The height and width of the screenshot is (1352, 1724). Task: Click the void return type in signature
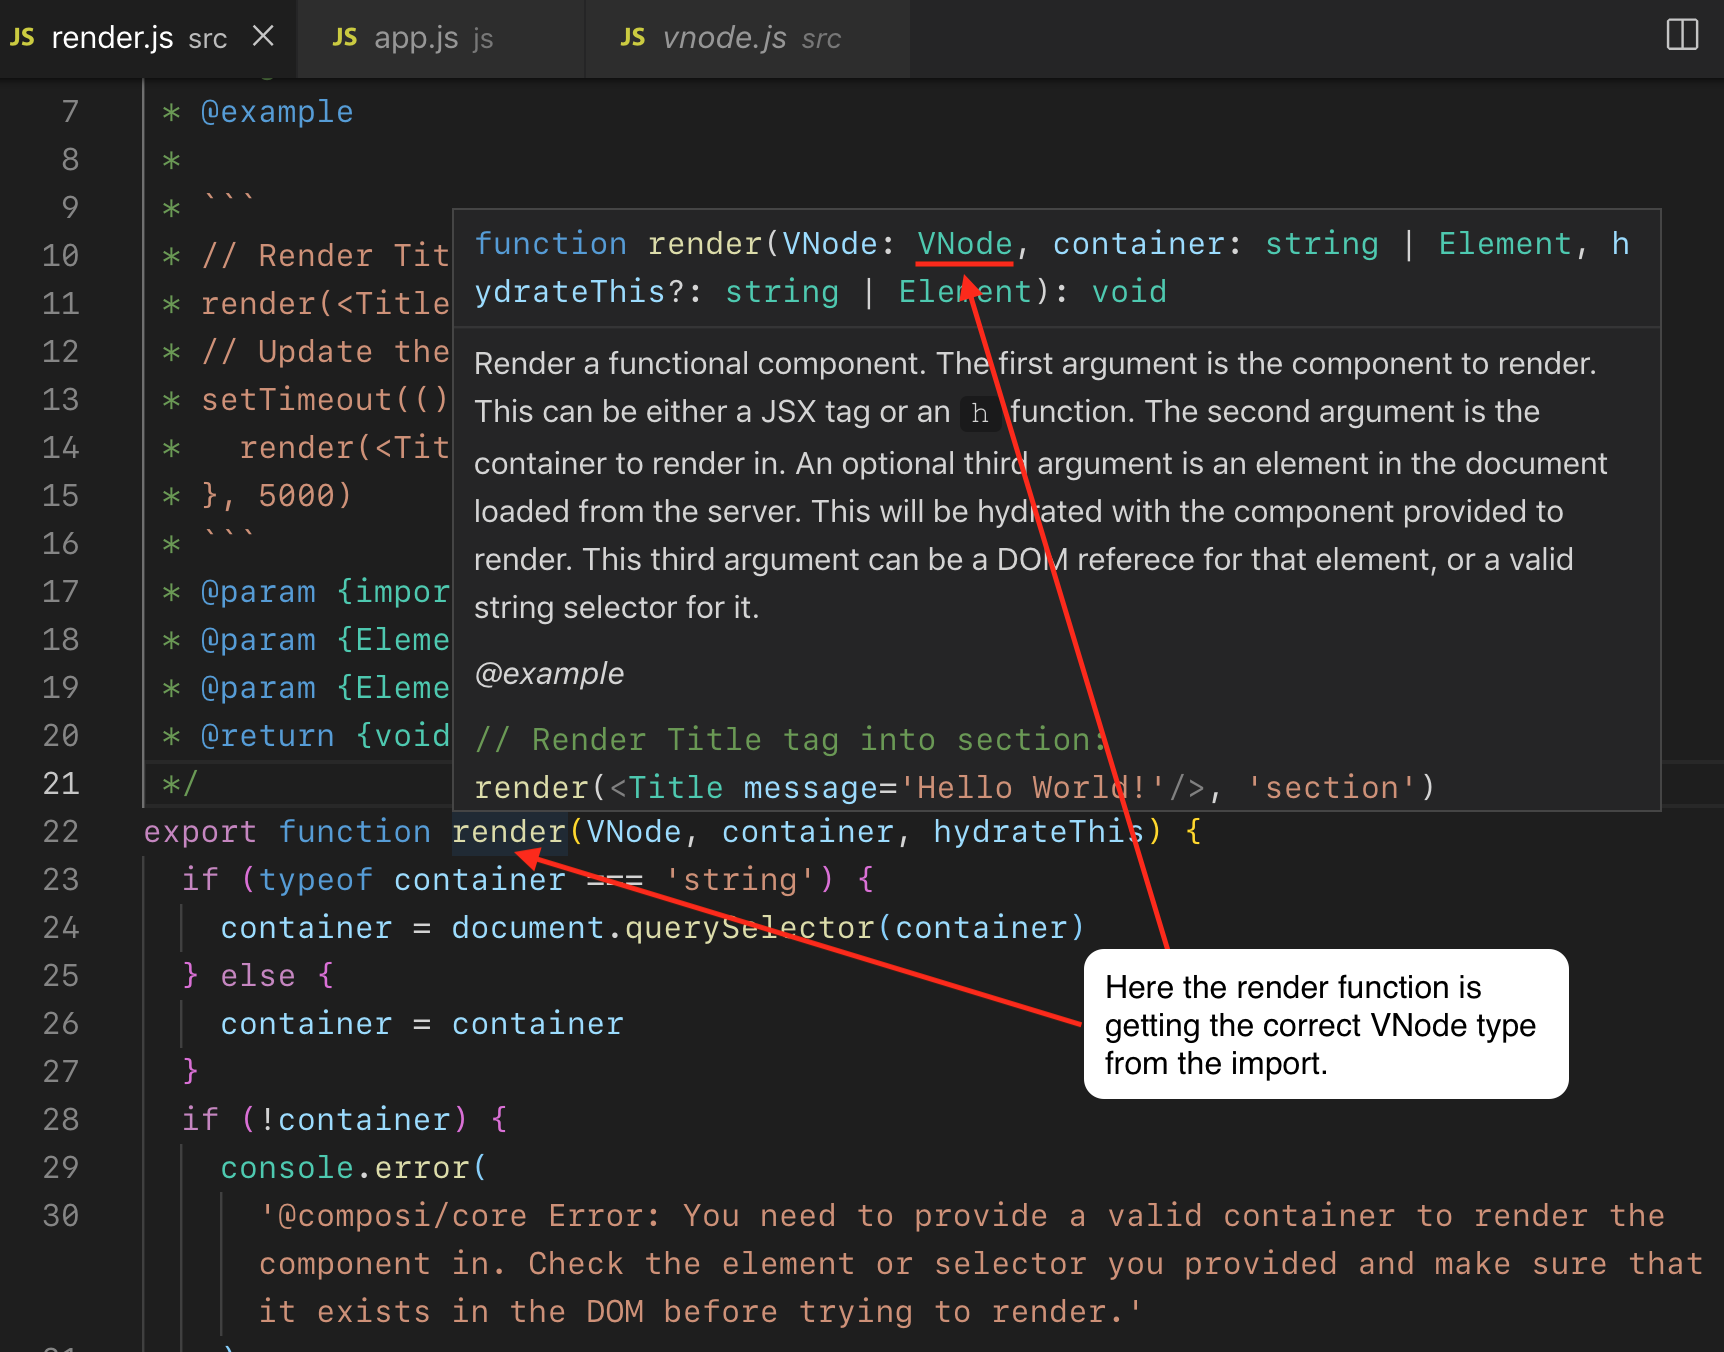[x=1129, y=291]
